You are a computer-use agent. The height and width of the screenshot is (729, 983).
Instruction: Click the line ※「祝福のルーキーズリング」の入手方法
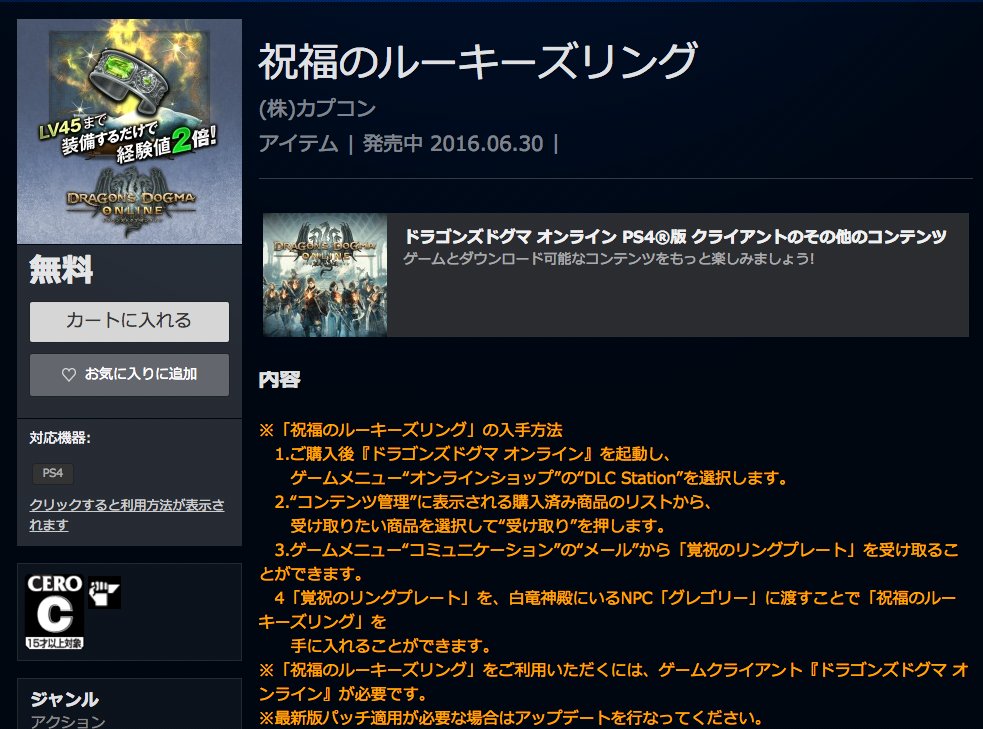[411, 430]
